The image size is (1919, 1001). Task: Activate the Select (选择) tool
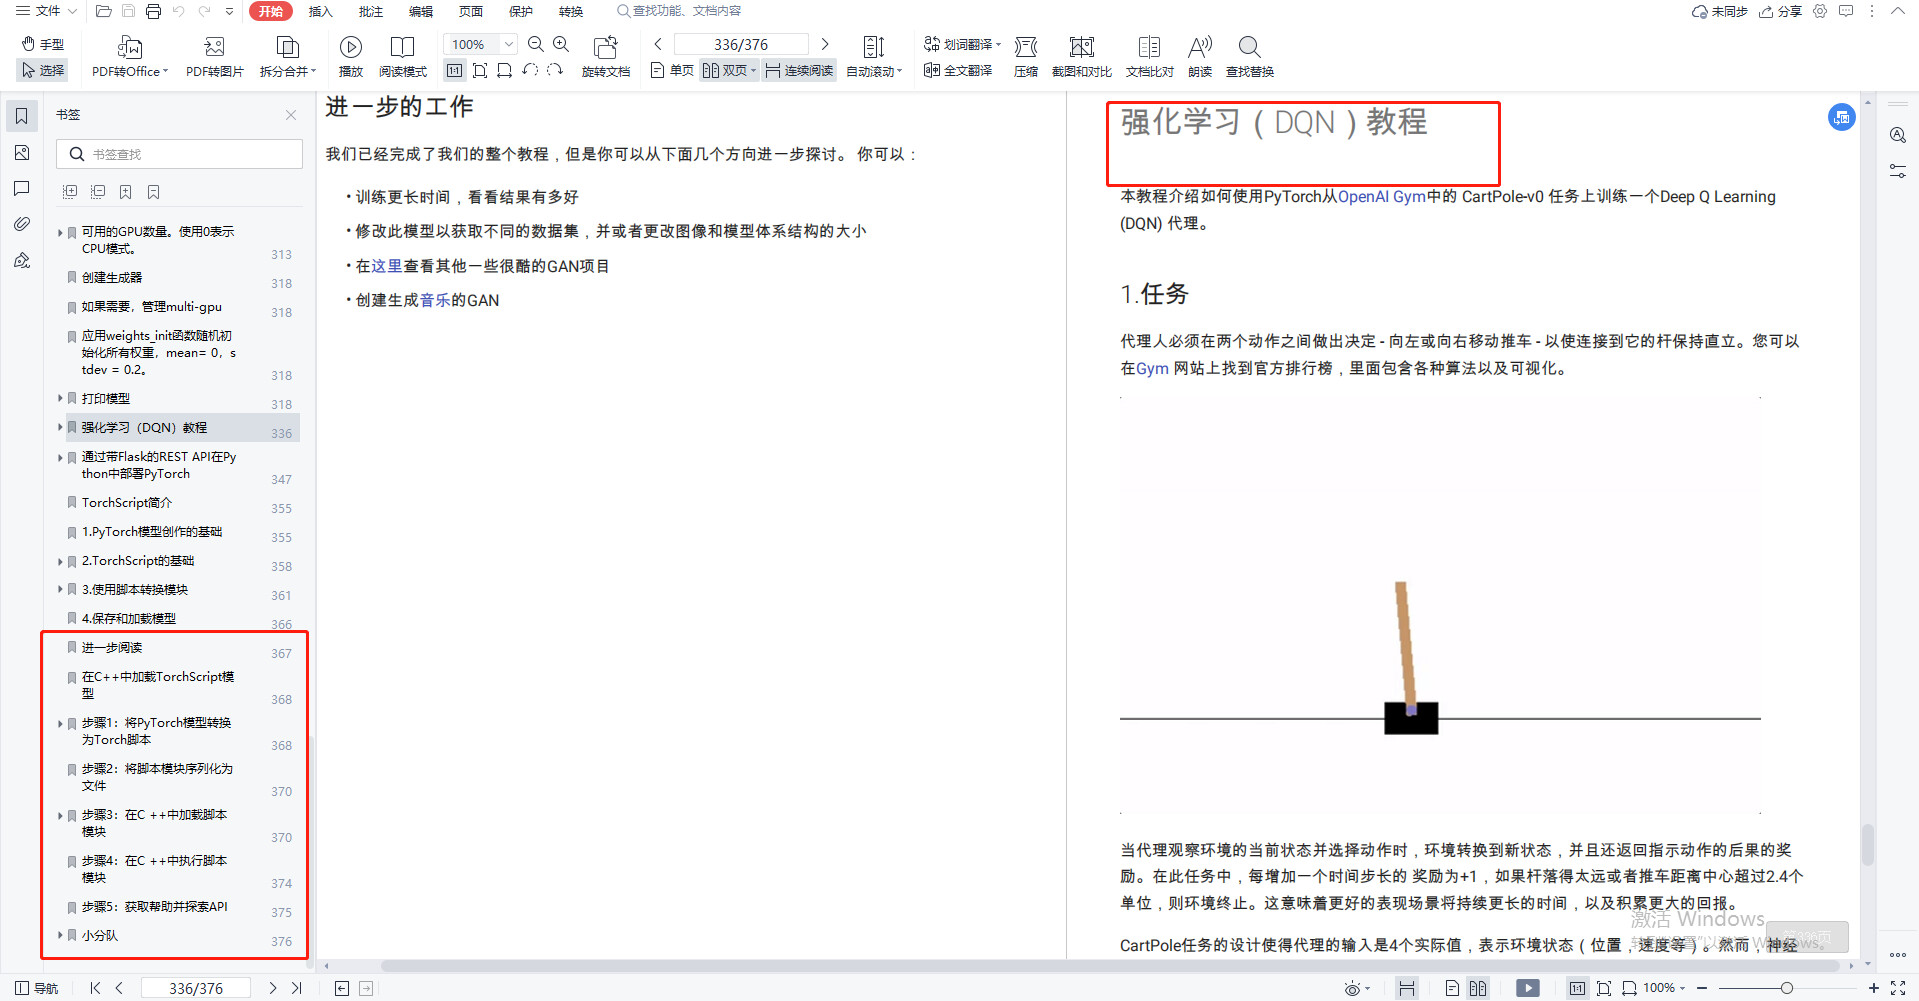[43, 70]
